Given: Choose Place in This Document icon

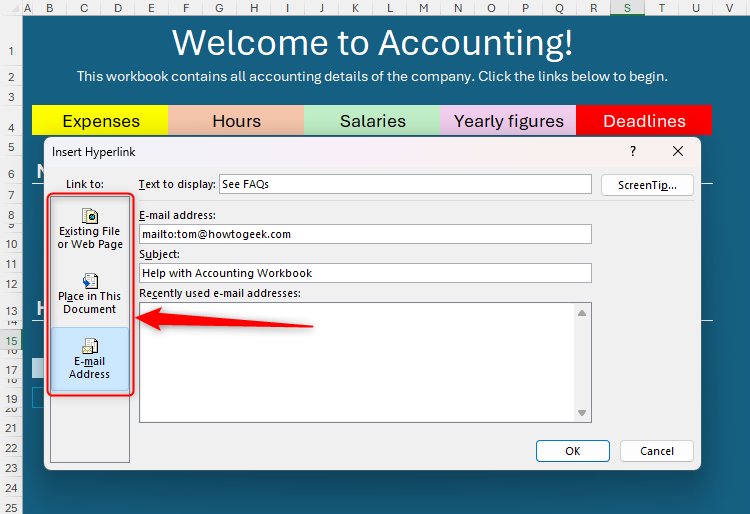Looking at the screenshot, I should [x=90, y=281].
